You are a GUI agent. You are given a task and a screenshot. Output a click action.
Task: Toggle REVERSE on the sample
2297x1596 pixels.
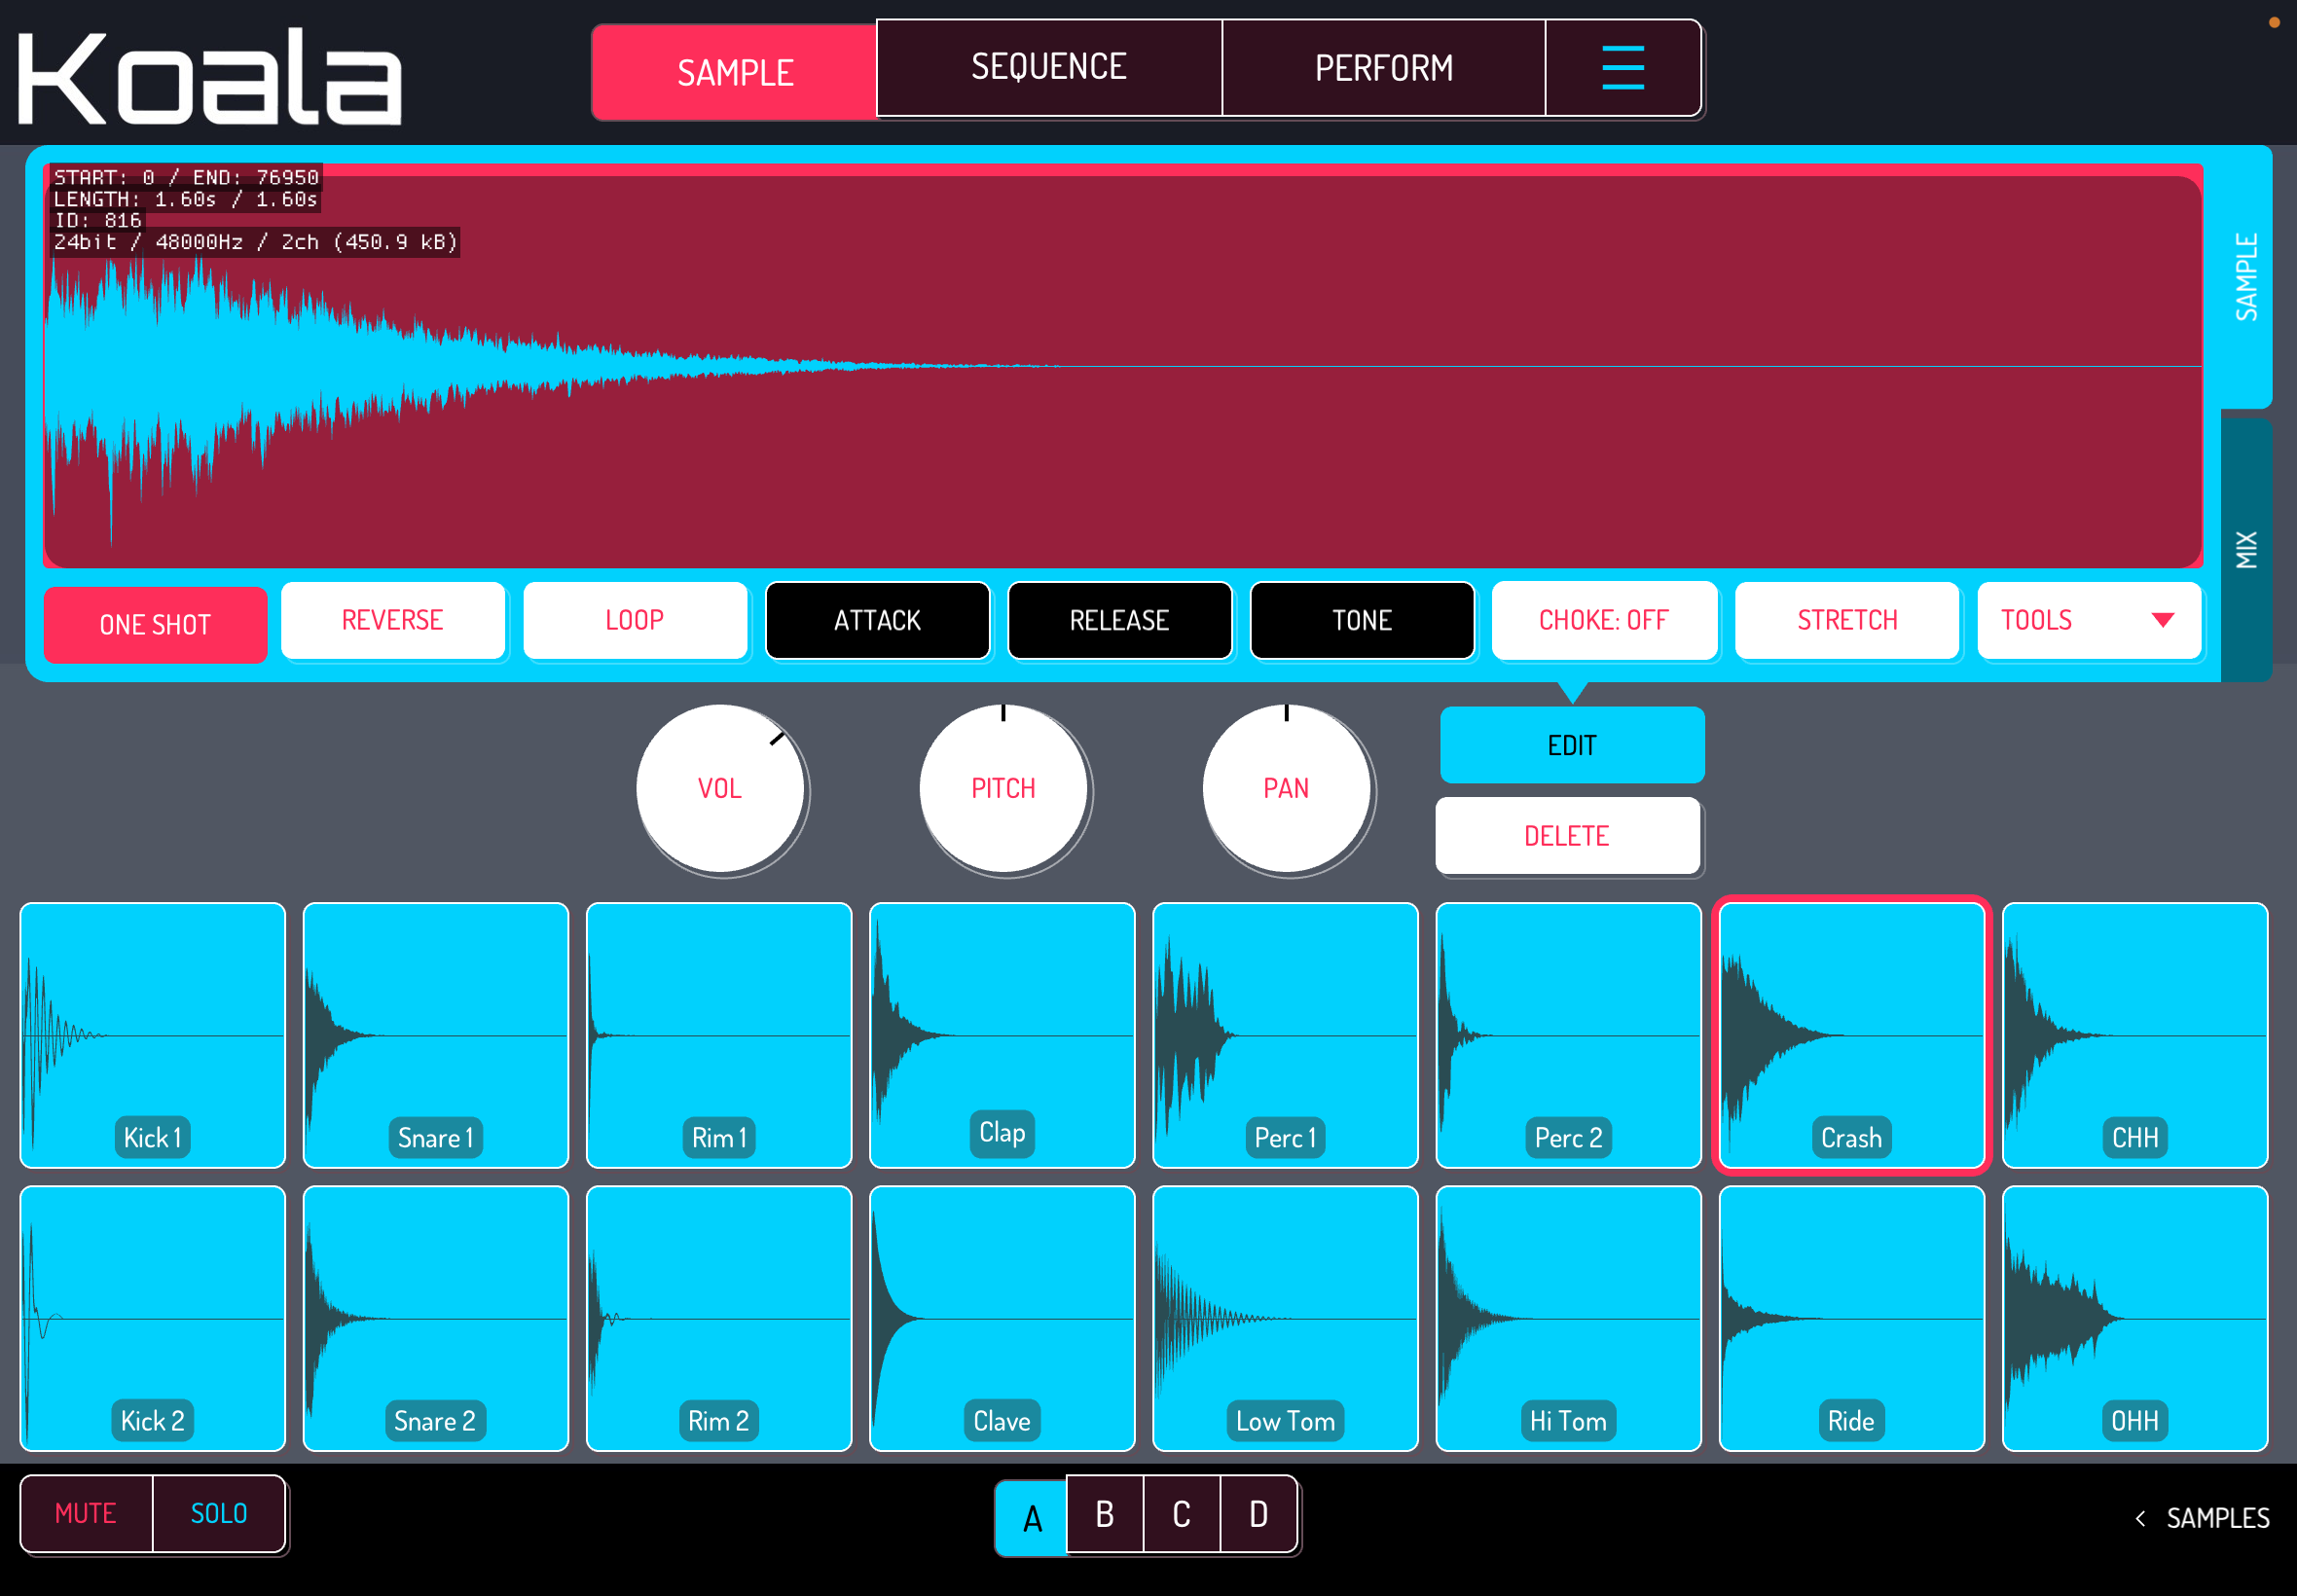tap(393, 620)
